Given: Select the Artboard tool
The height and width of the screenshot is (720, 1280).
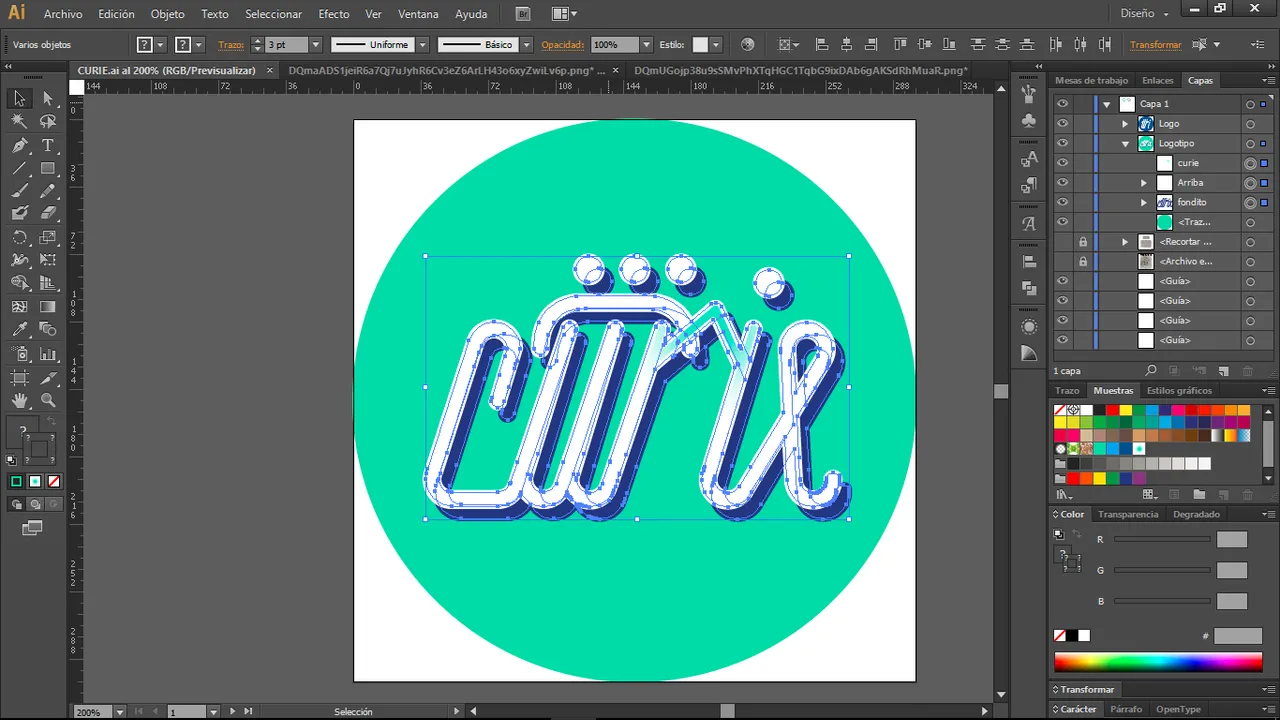Looking at the screenshot, I should (x=19, y=378).
